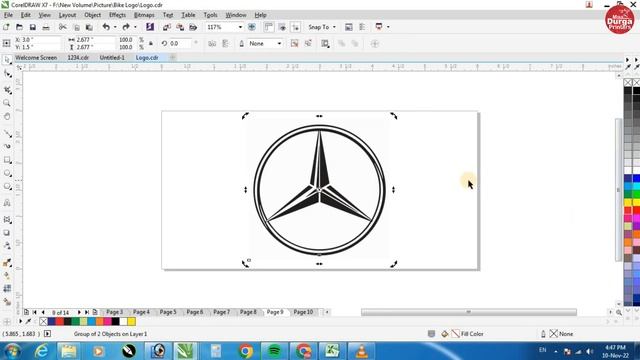Select the Pick tool in the toolbox
Image resolution: width=640 pixels, height=360 pixels.
click(x=7, y=60)
